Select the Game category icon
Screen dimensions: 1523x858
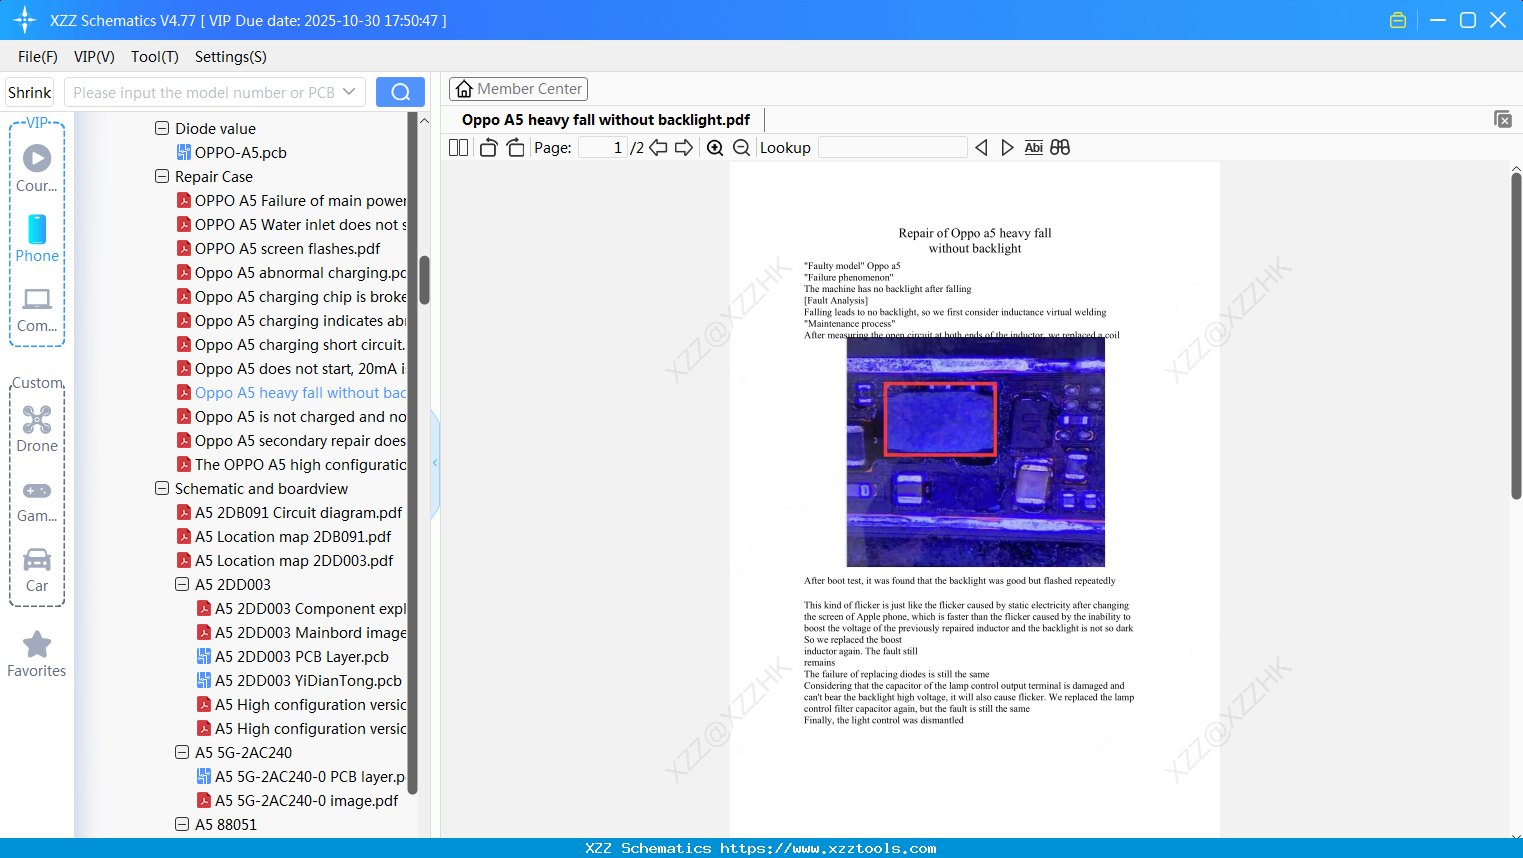(37, 500)
